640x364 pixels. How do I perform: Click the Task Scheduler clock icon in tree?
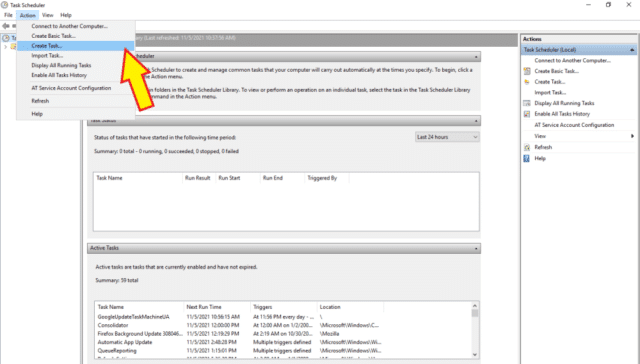click(5, 38)
